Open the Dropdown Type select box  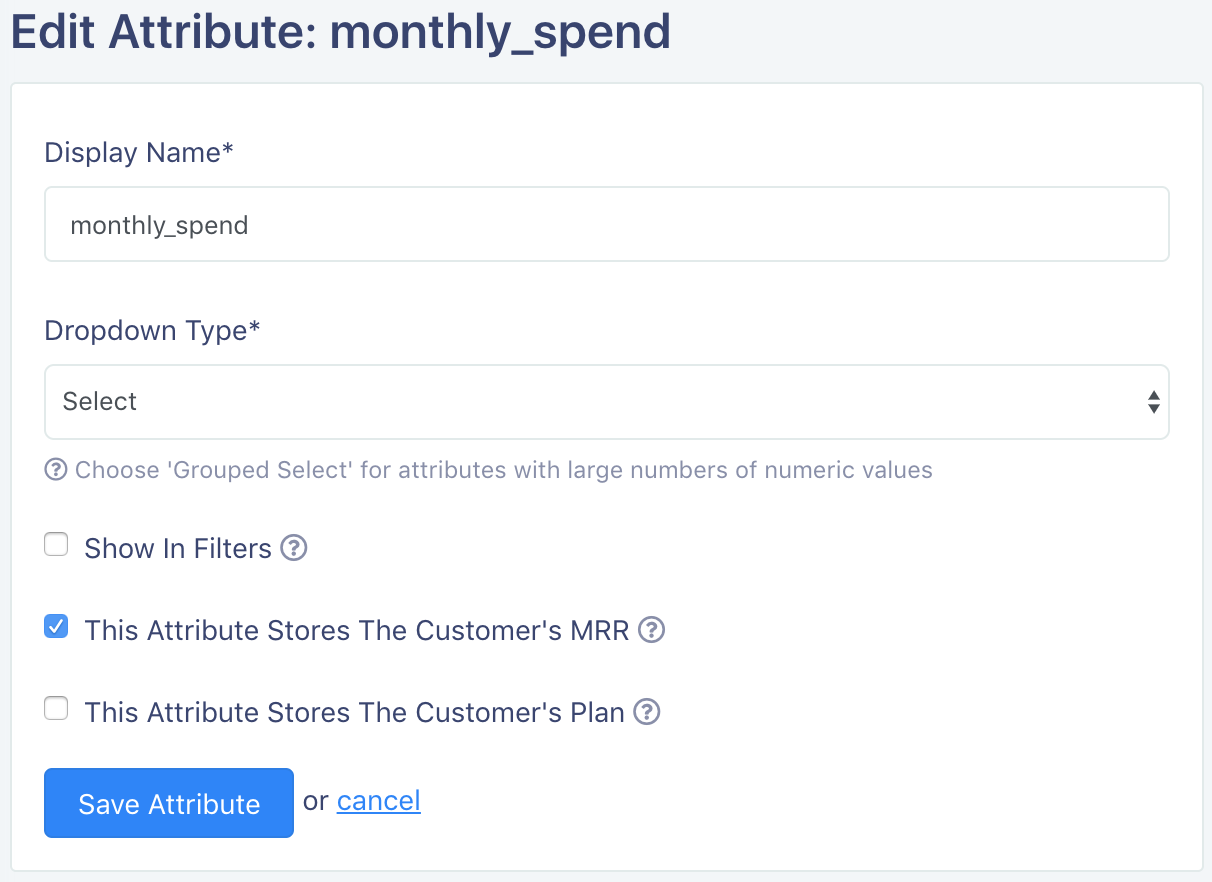click(607, 402)
